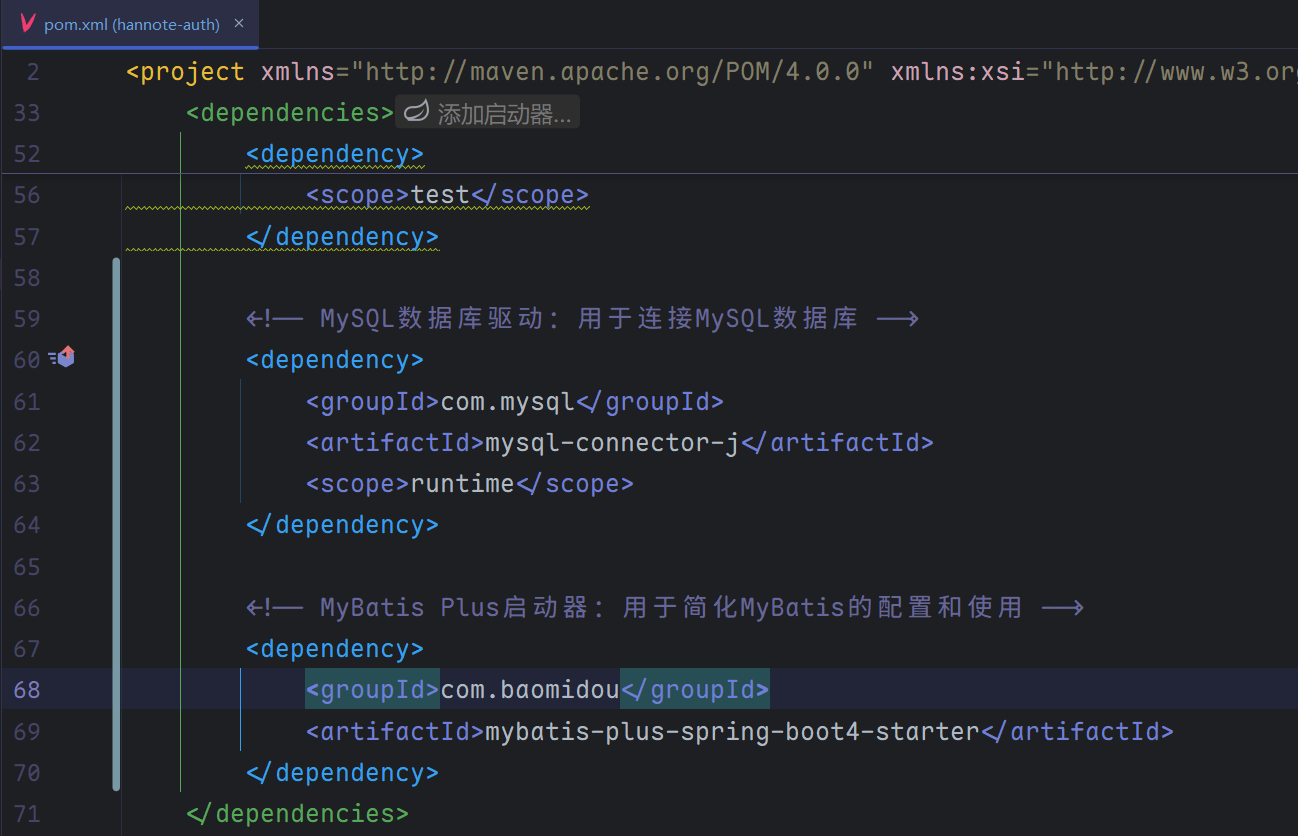The image size is (1298, 836).
Task: Click the test scope value on line 56
Action: coord(441,195)
